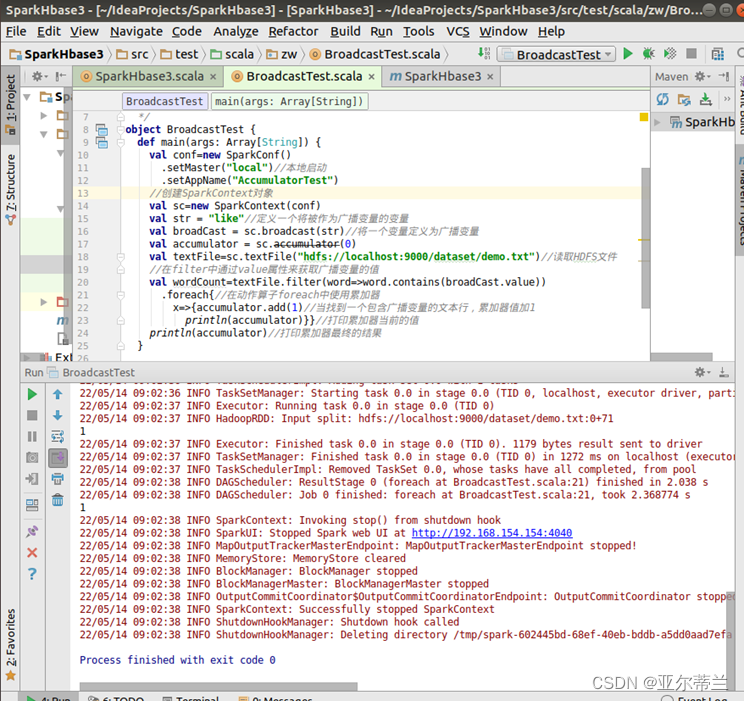Rerun BroadcastTest from the Run panel
This screenshot has height=701, width=744.
(32, 394)
